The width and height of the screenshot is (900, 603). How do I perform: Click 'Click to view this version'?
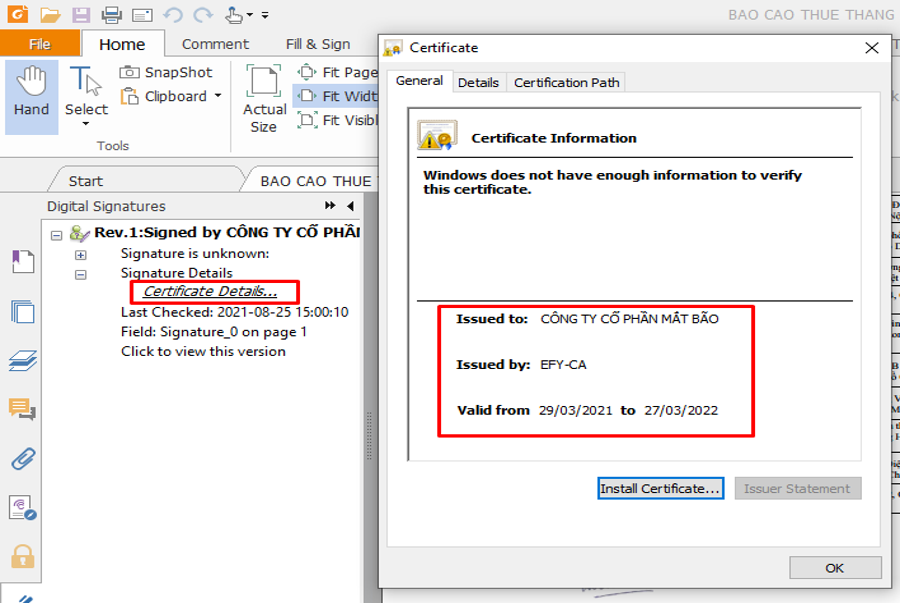[x=203, y=351]
